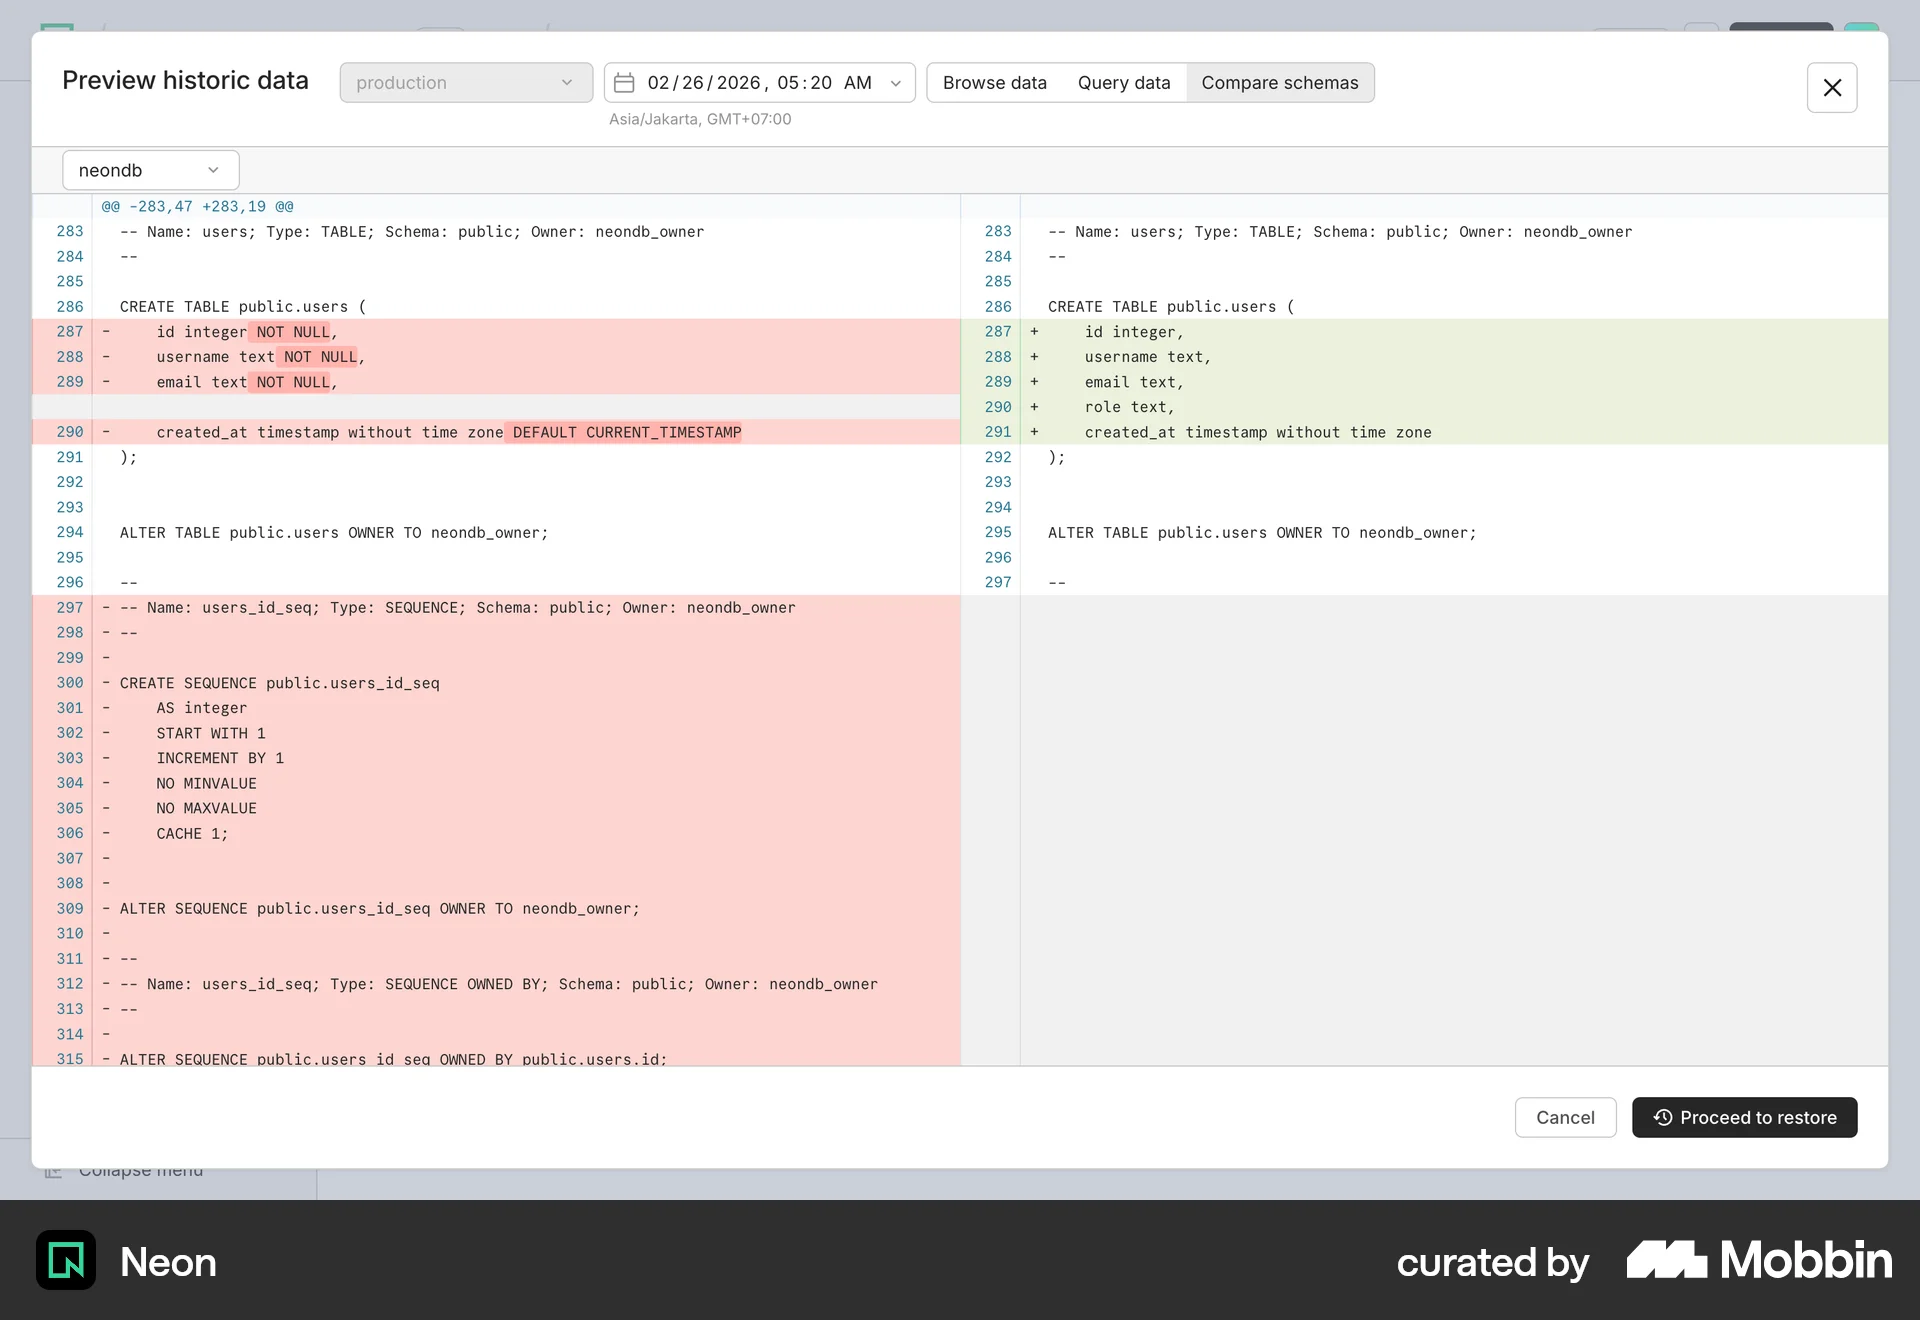This screenshot has height=1320, width=1920.
Task: Close the Preview historic data dialog
Action: (x=1831, y=88)
